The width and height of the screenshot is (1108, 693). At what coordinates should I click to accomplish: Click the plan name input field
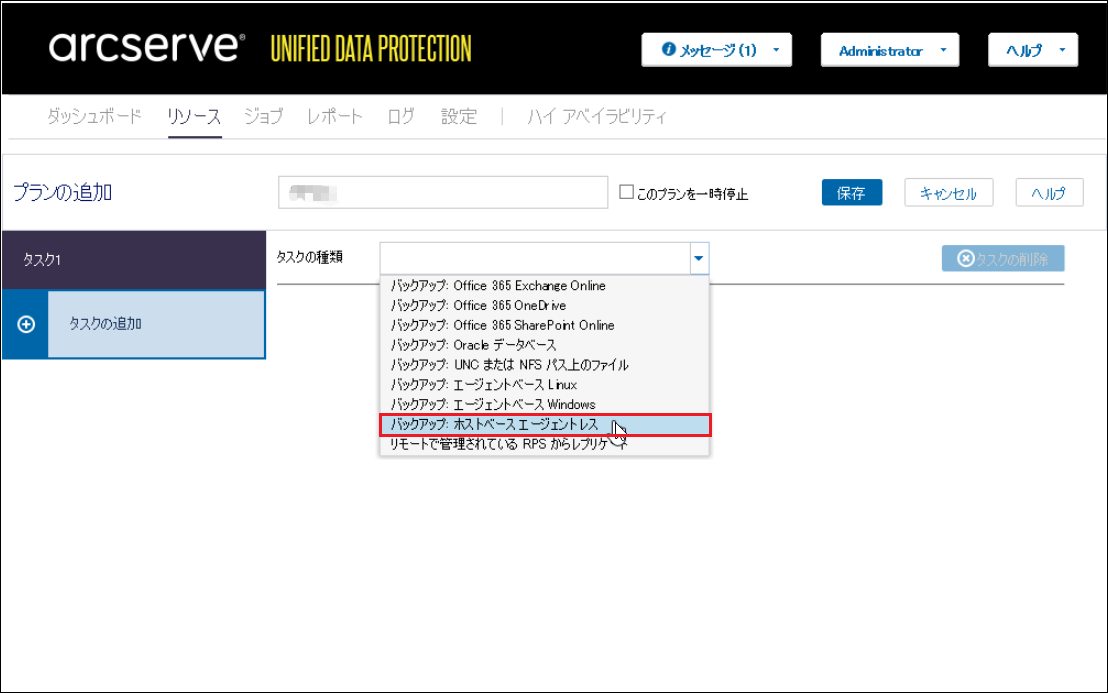point(443,192)
